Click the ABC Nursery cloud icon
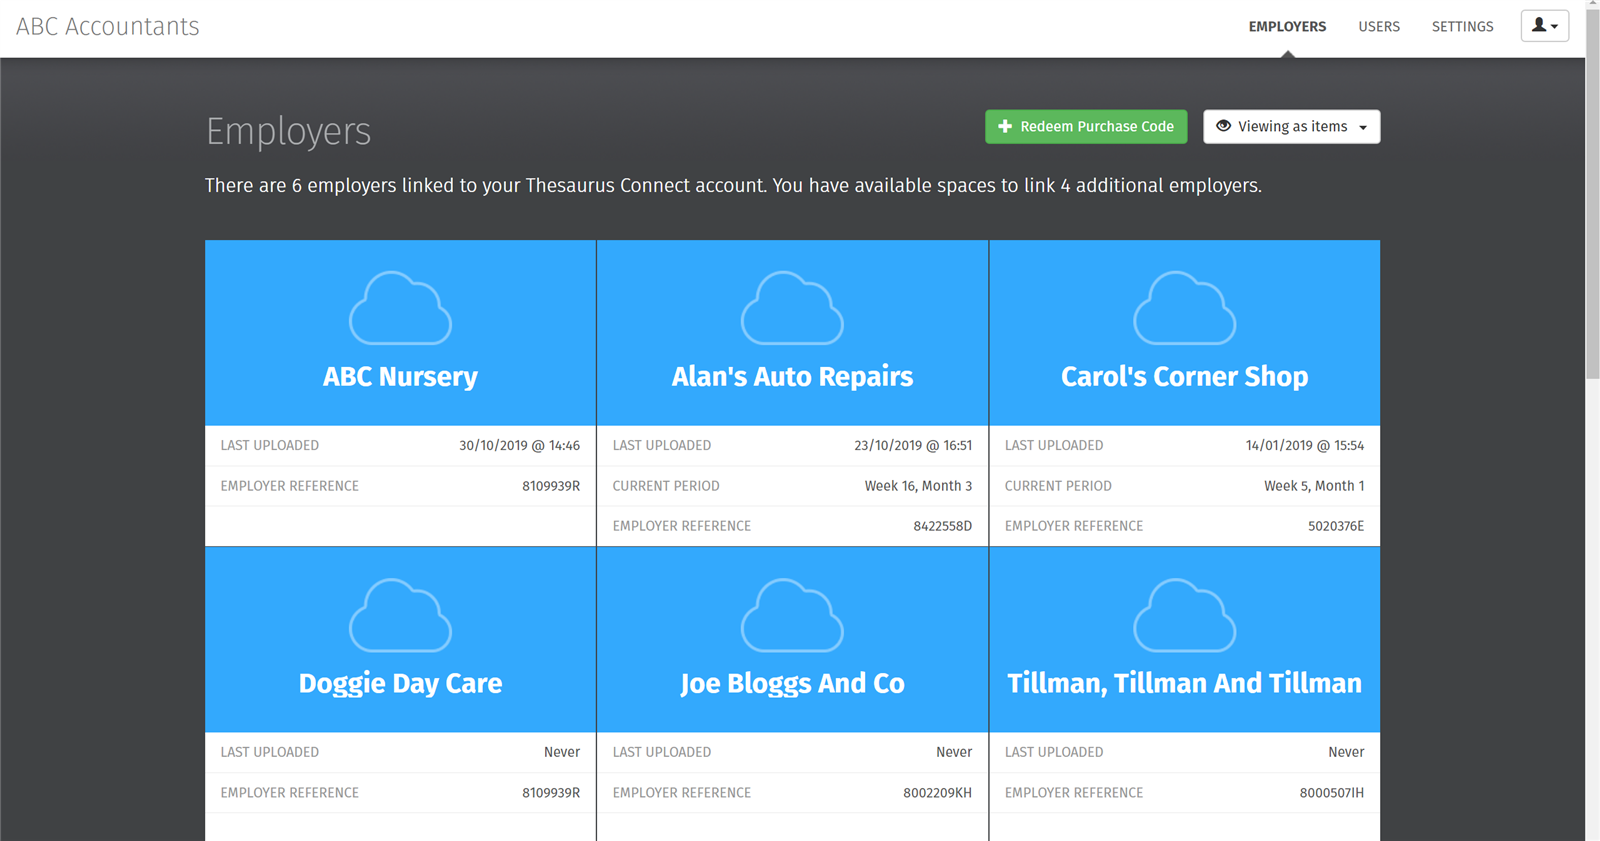This screenshot has height=841, width=1600. pyautogui.click(x=400, y=309)
